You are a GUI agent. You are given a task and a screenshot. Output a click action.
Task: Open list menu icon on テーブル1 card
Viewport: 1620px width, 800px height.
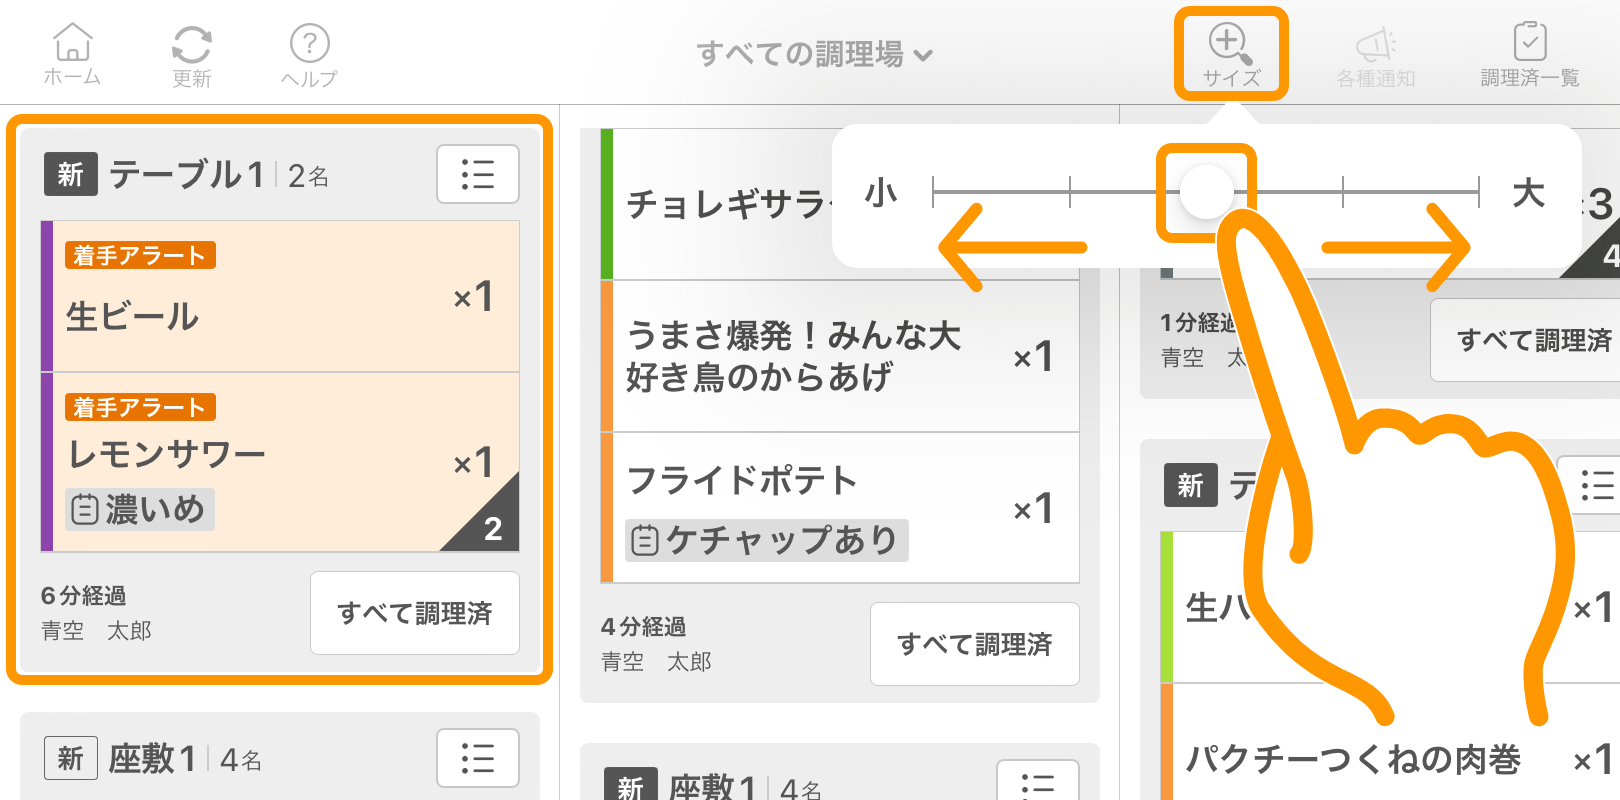478,174
